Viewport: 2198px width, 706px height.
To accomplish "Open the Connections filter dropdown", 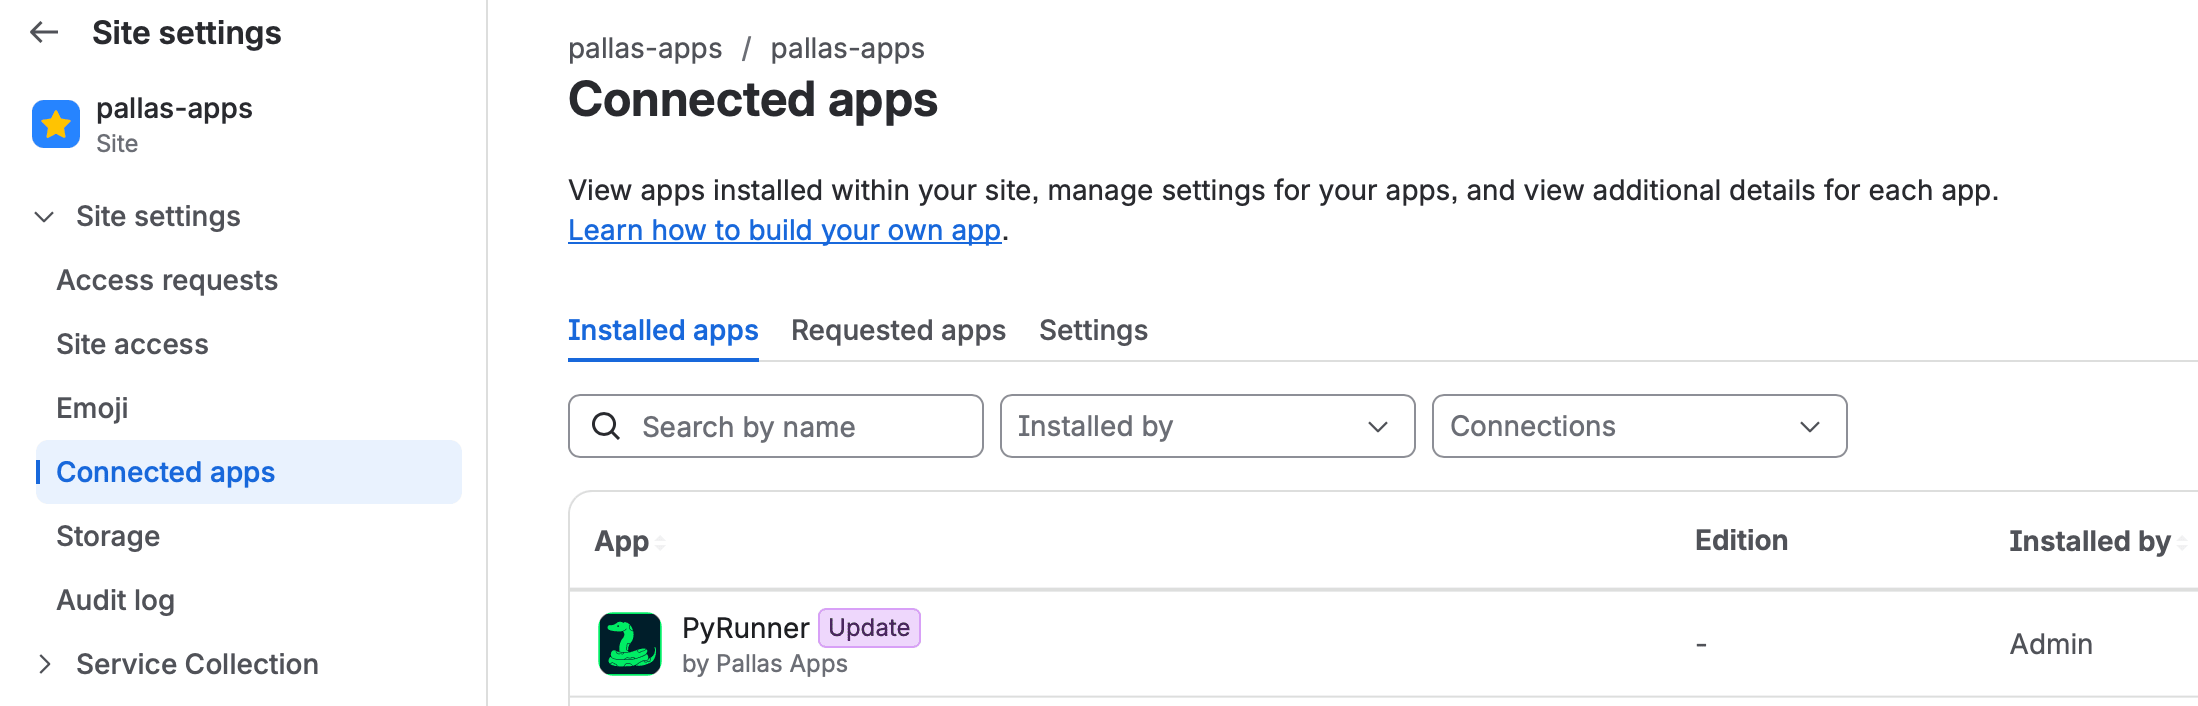I will coord(1639,426).
